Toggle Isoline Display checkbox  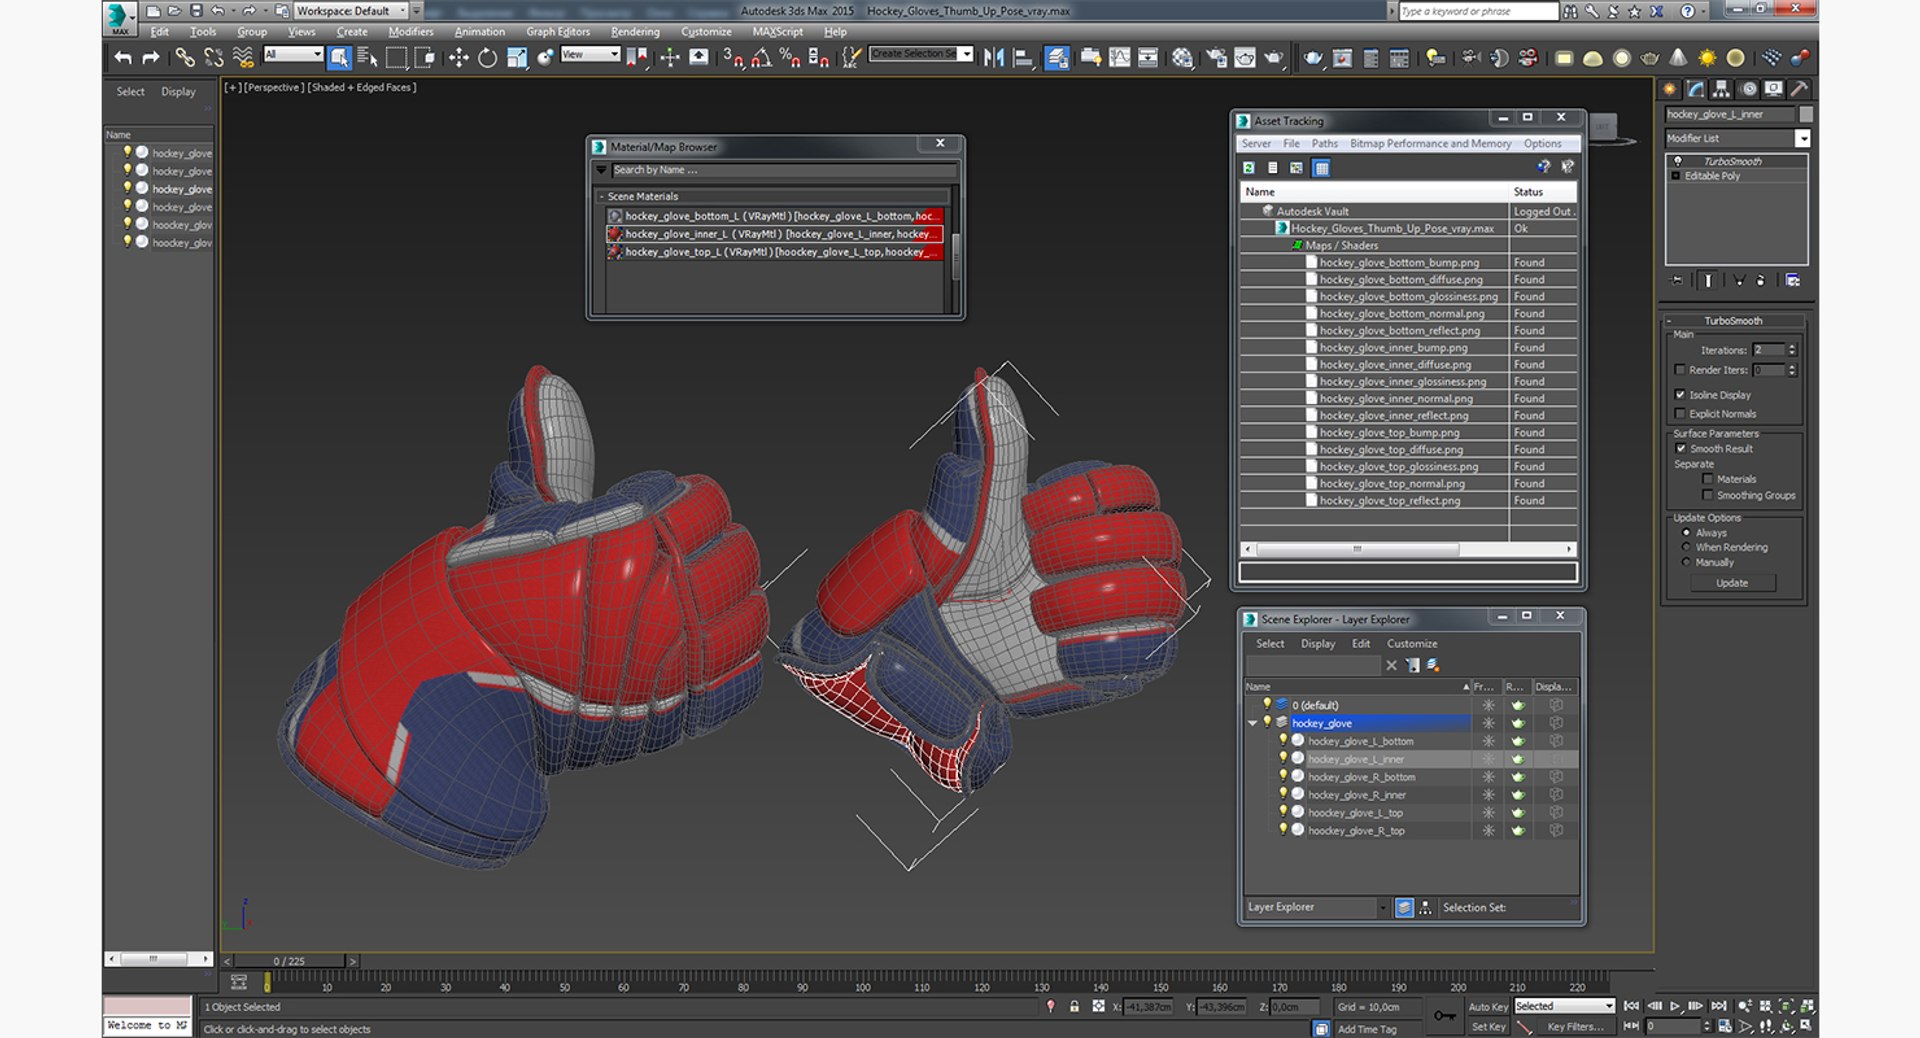coord(1681,395)
